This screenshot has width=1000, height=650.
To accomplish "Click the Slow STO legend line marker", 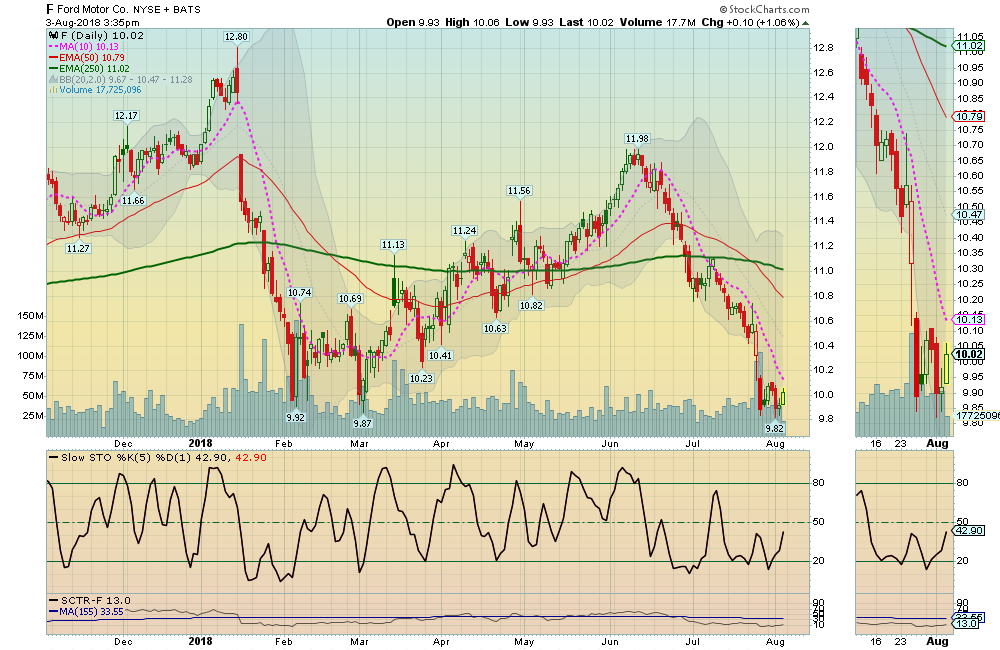I will point(55,458).
